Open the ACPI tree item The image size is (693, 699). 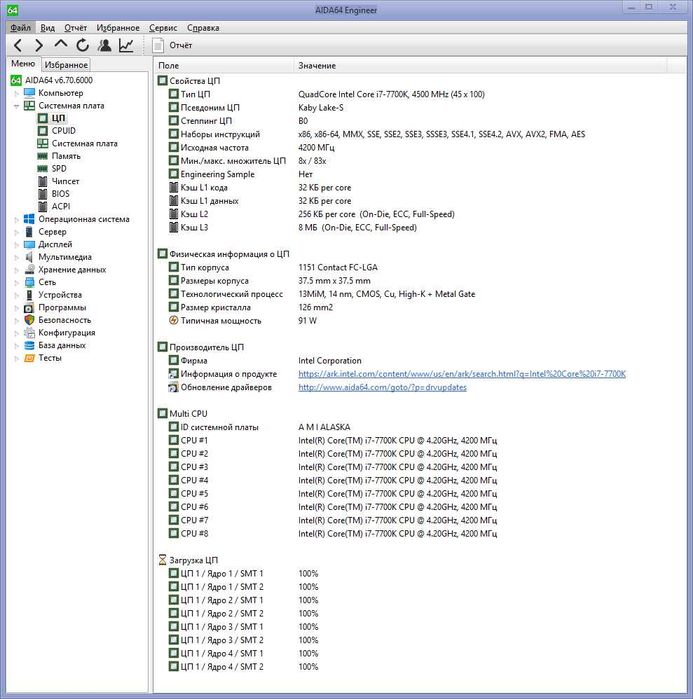point(54,206)
